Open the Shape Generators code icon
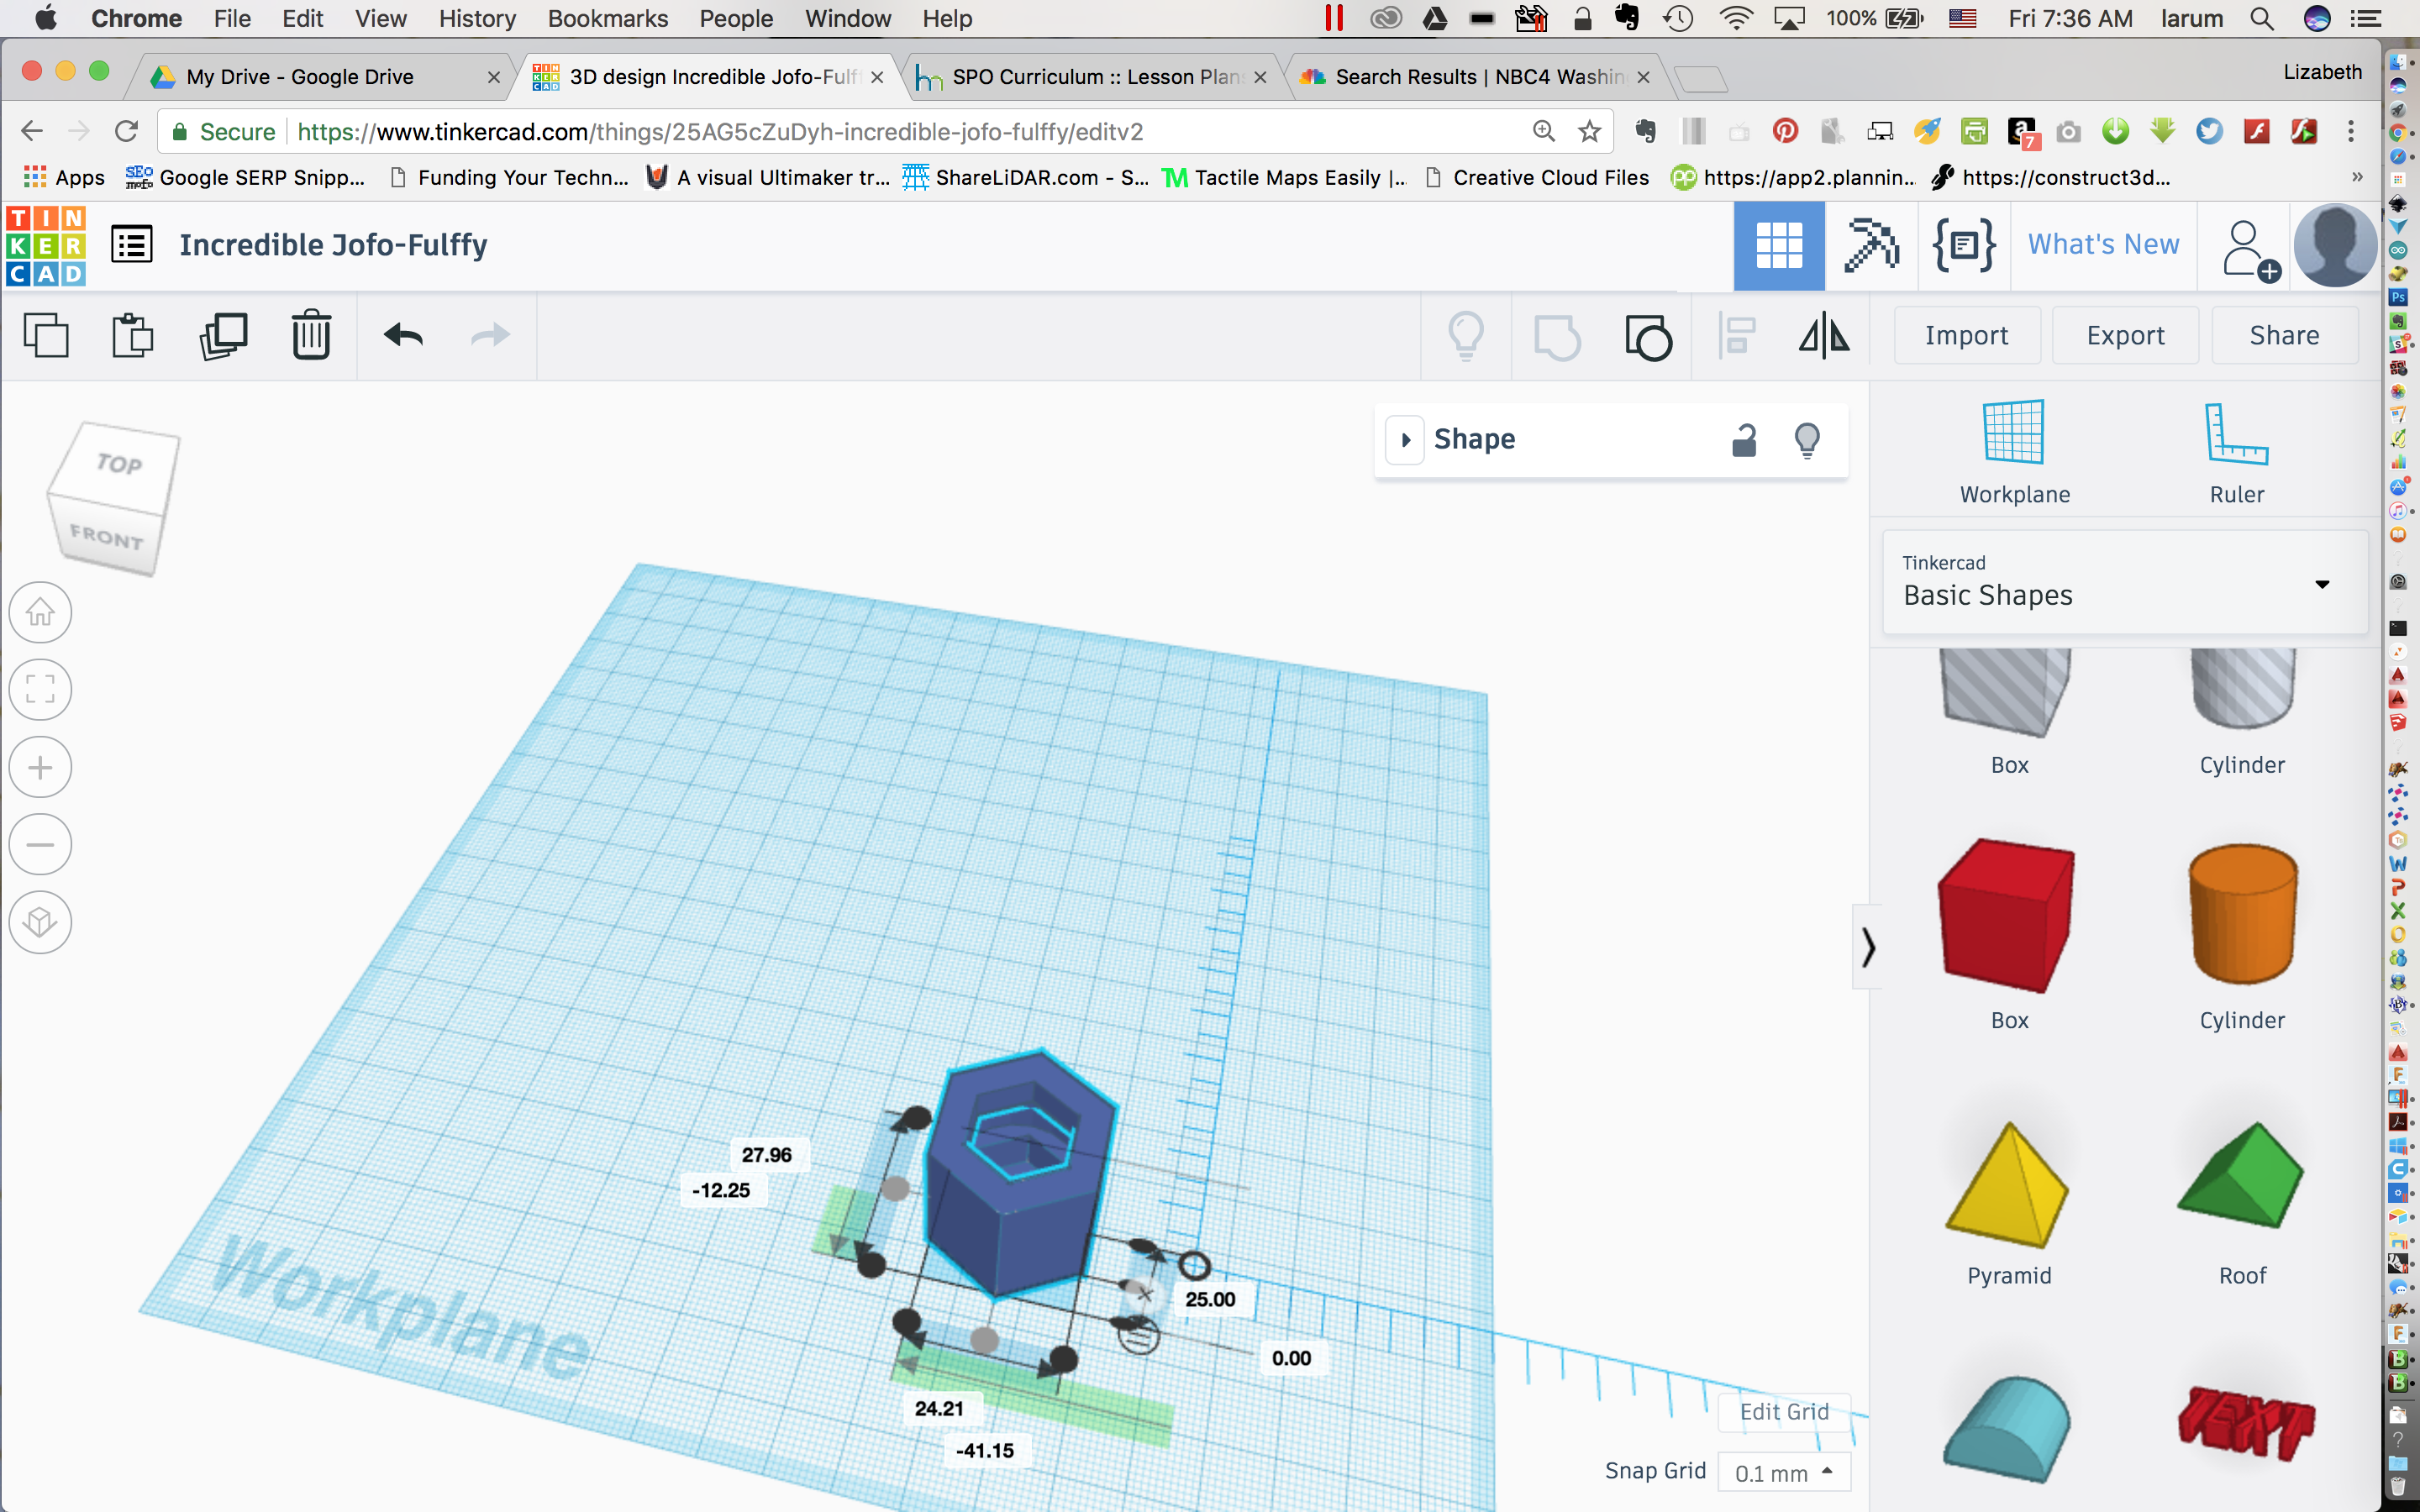Image resolution: width=2420 pixels, height=1512 pixels. 1964,245
